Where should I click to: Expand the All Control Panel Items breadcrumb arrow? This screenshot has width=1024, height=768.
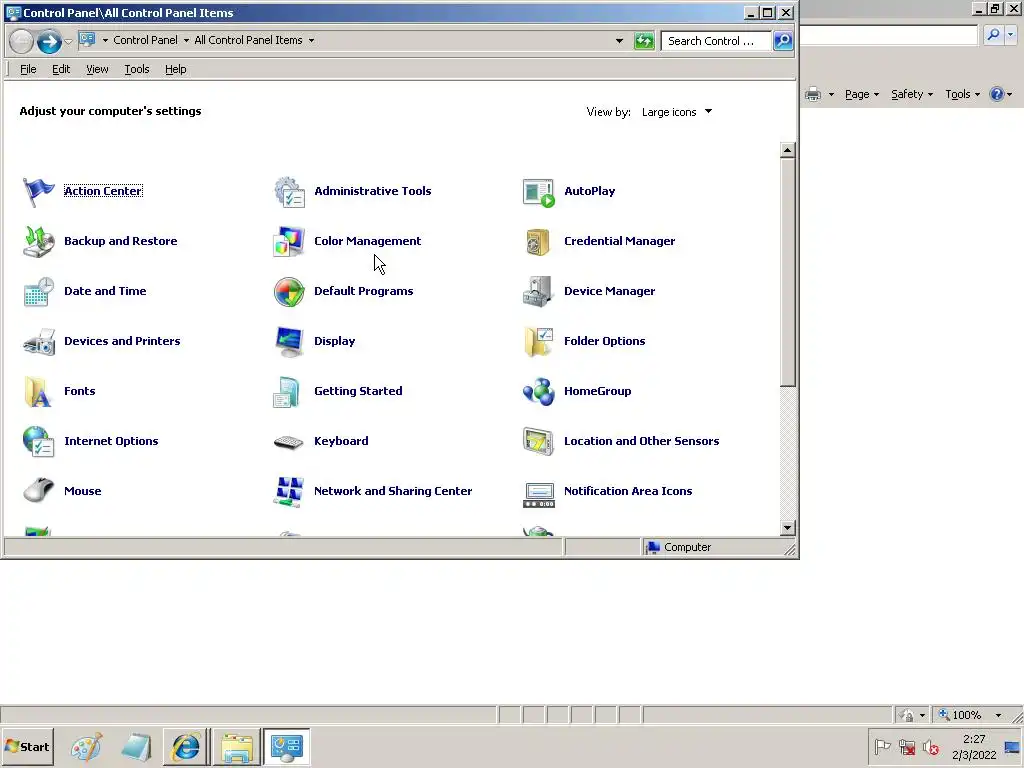[x=312, y=40]
